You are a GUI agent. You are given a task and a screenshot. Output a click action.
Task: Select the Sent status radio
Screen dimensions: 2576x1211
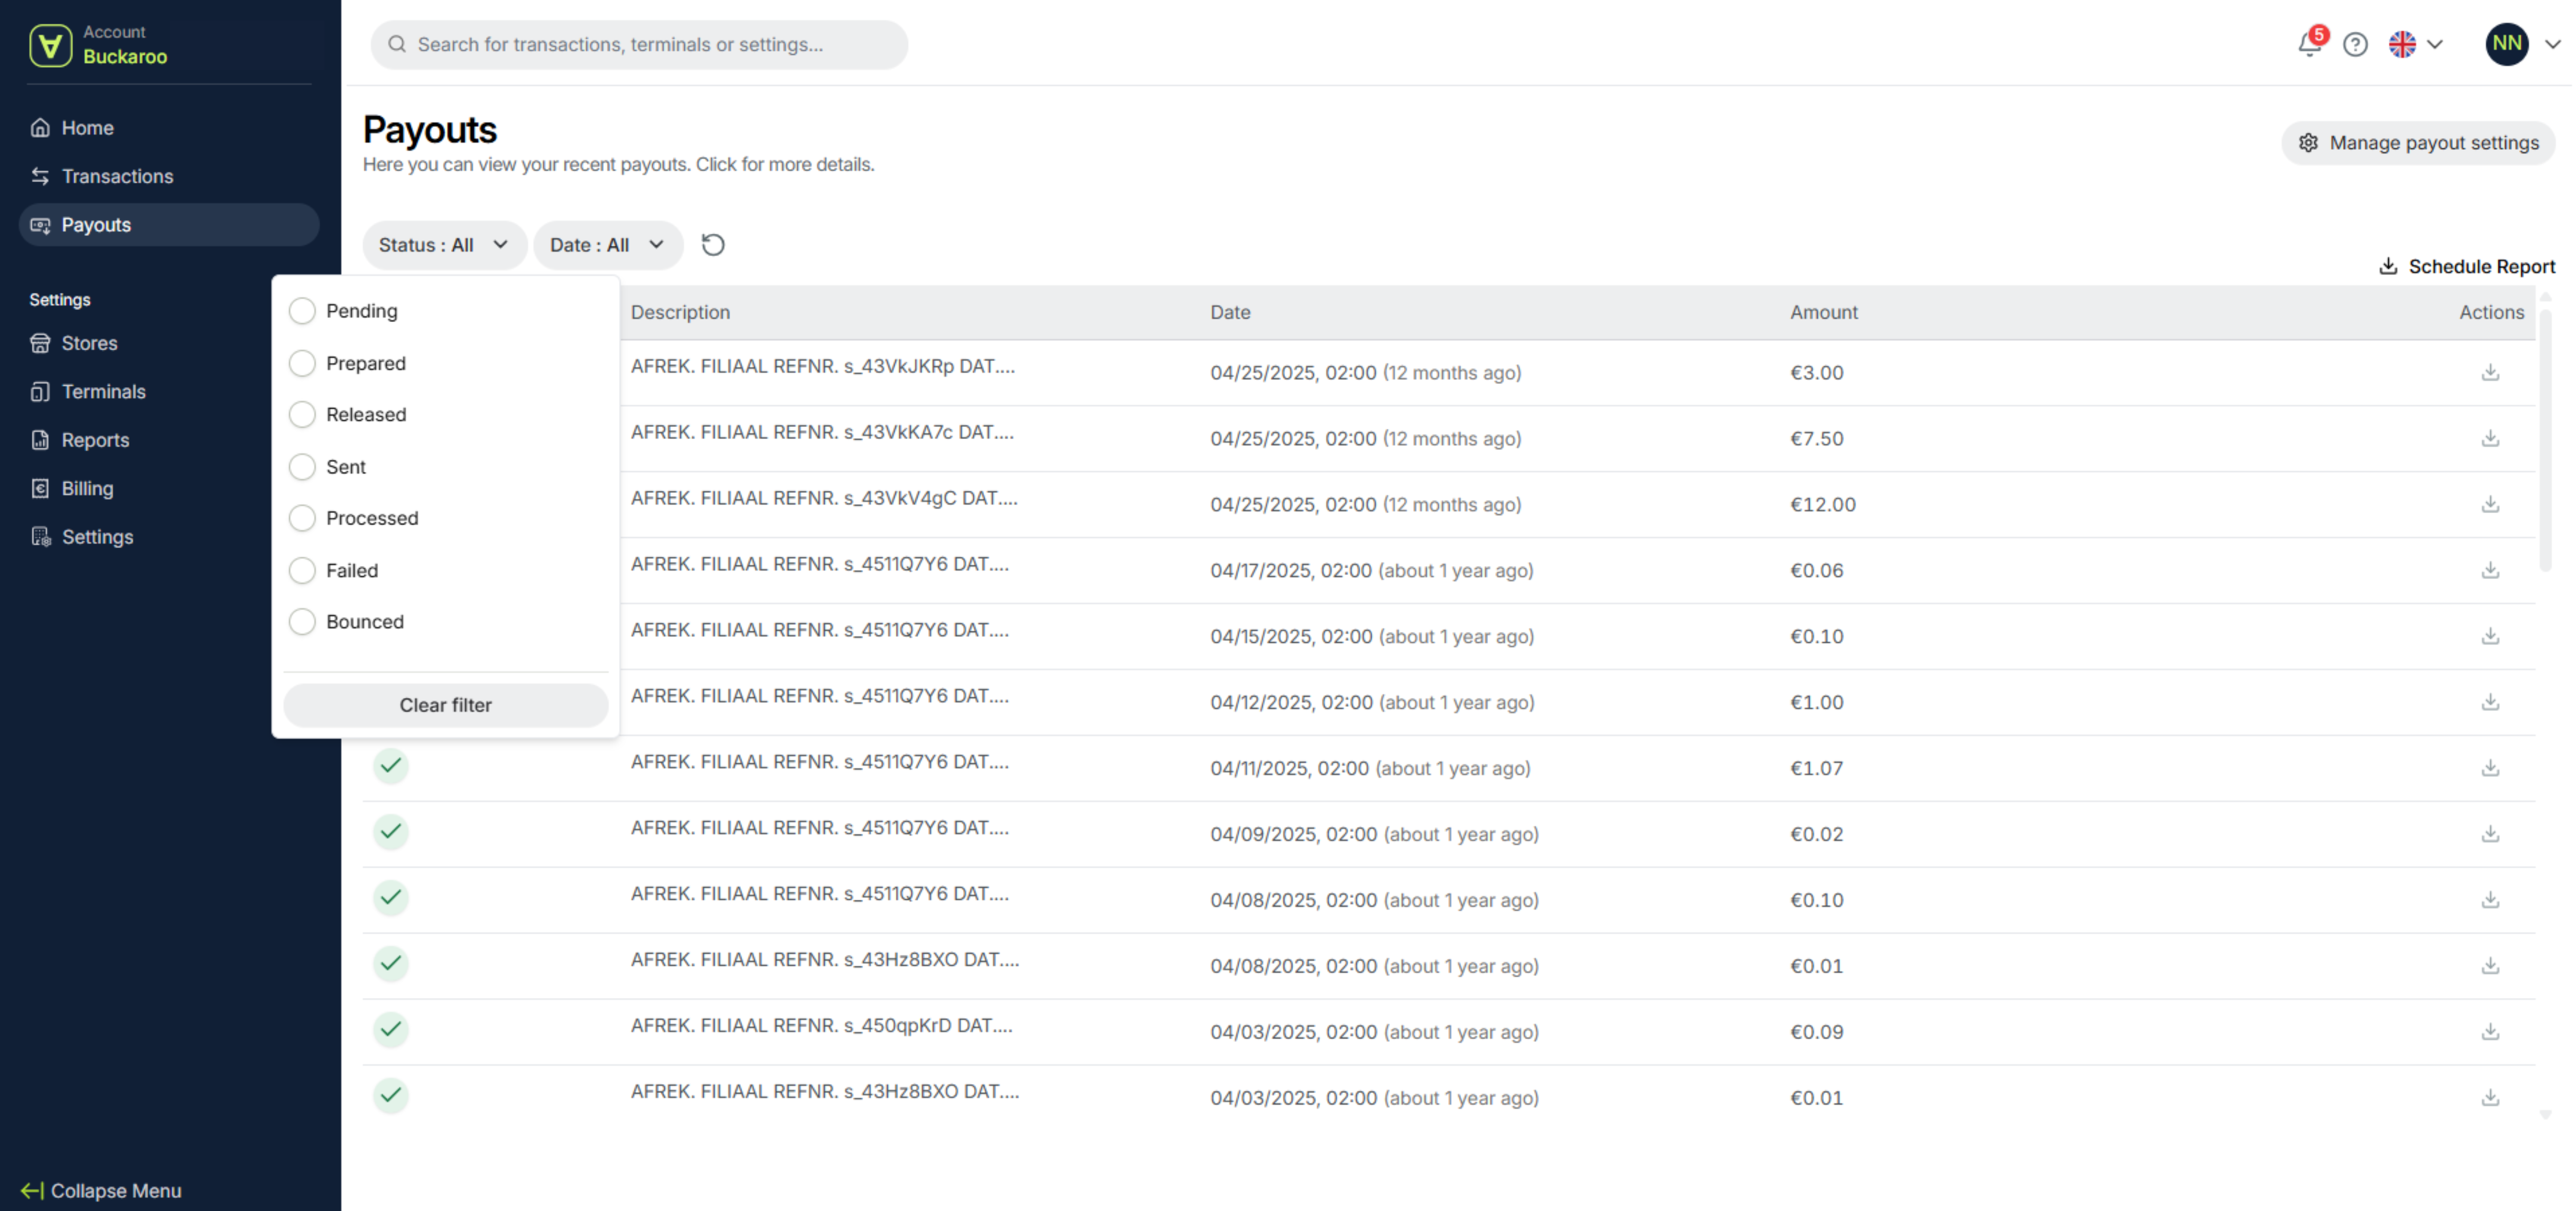[302, 467]
